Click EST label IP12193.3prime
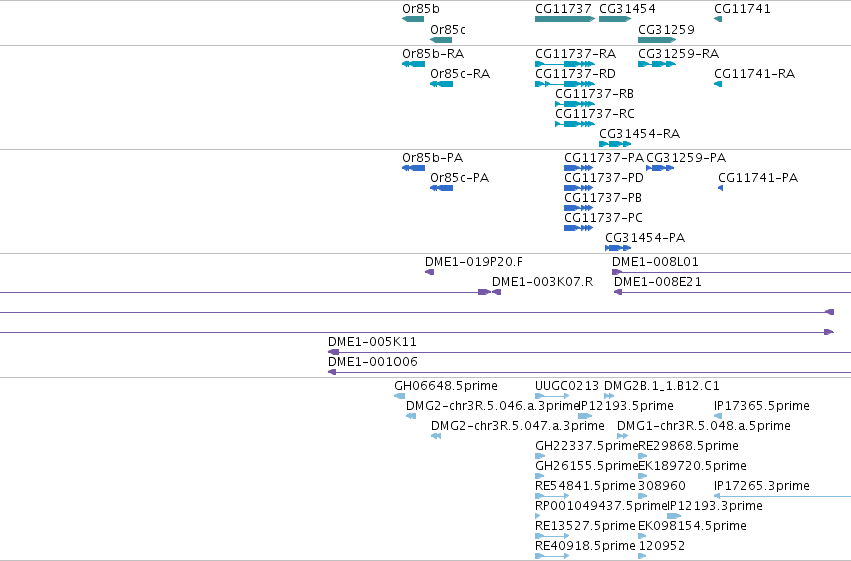The width and height of the screenshot is (851, 561). point(715,507)
